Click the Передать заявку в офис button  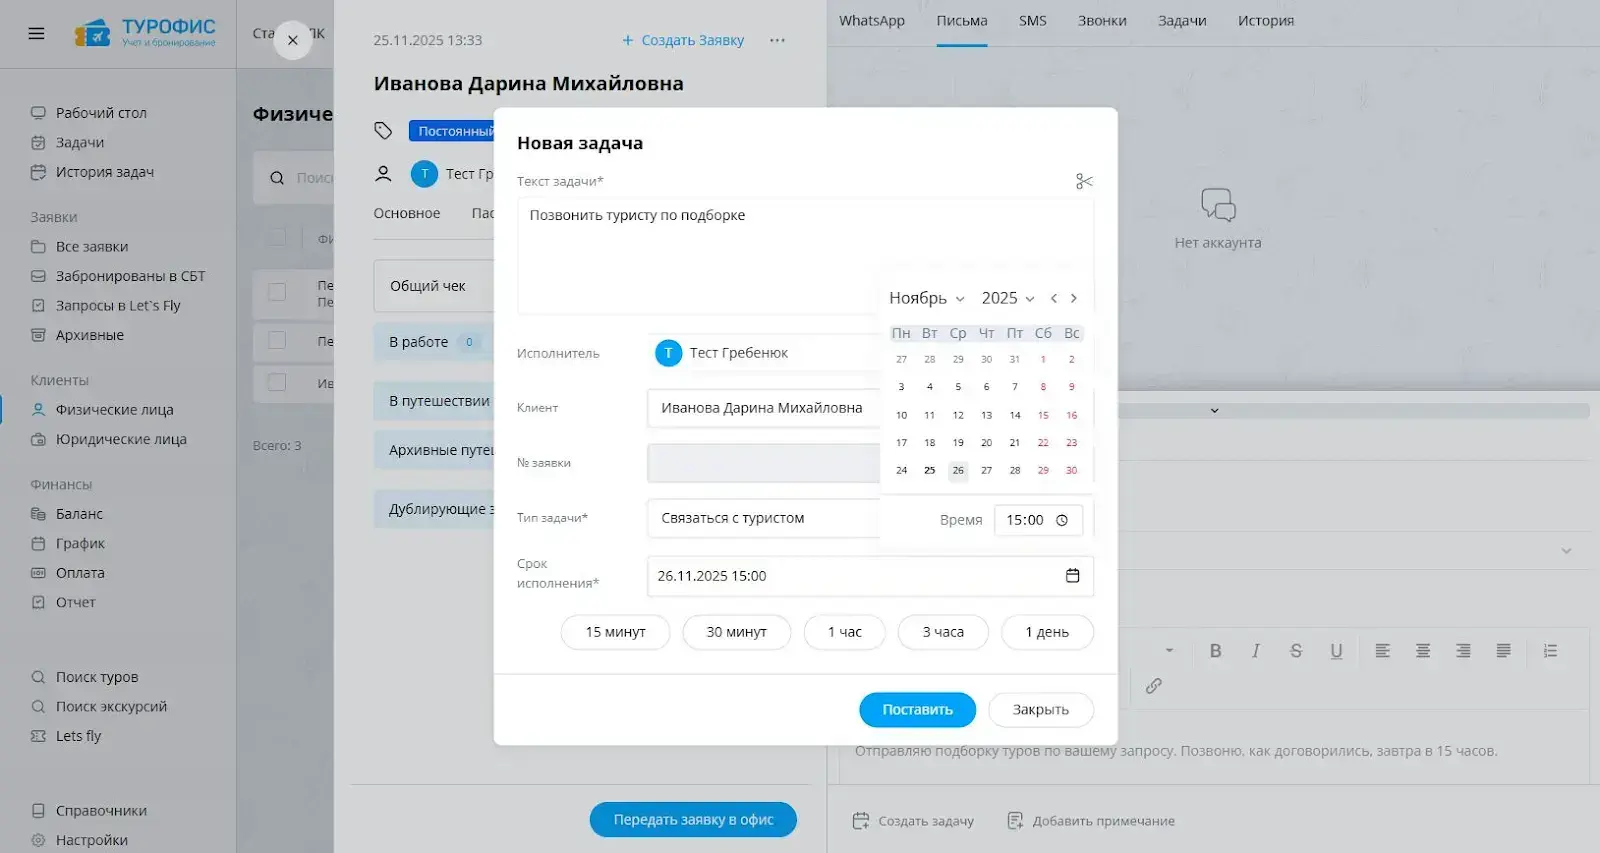click(x=693, y=820)
